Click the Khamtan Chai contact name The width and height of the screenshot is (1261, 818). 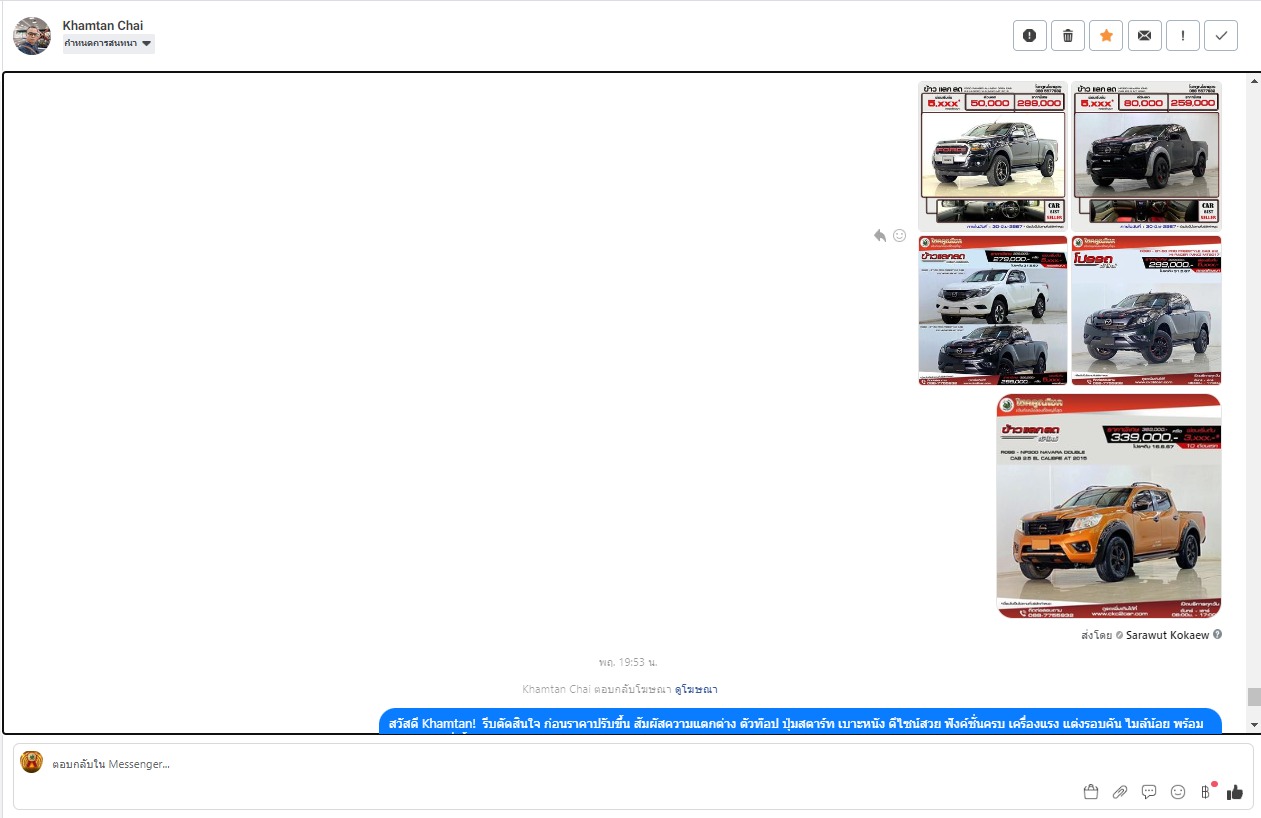(x=103, y=25)
